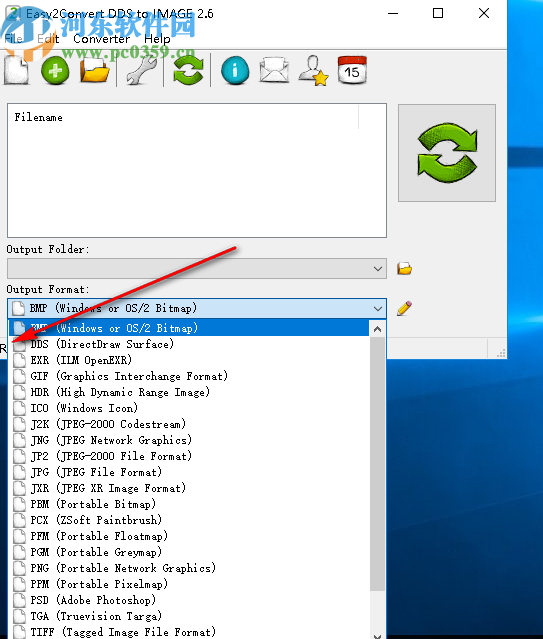Viewport: 543px width, 639px height.
Task: Open the blue info icon
Action: coord(235,71)
